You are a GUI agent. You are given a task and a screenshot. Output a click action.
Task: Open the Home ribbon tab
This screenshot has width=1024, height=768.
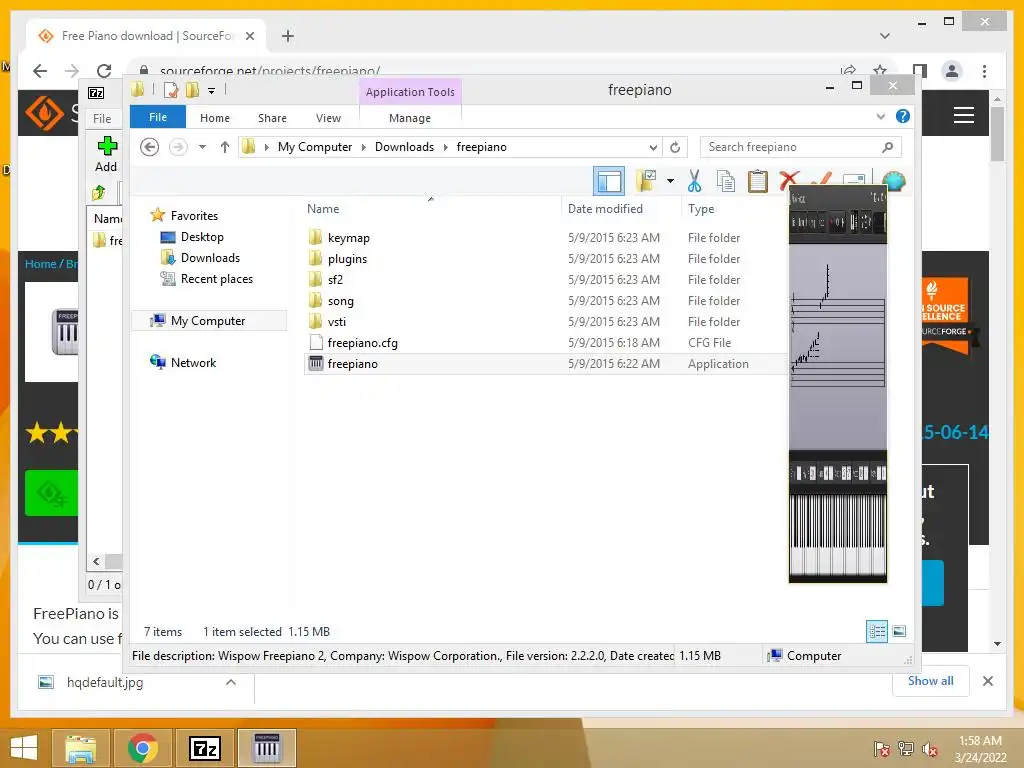point(215,118)
